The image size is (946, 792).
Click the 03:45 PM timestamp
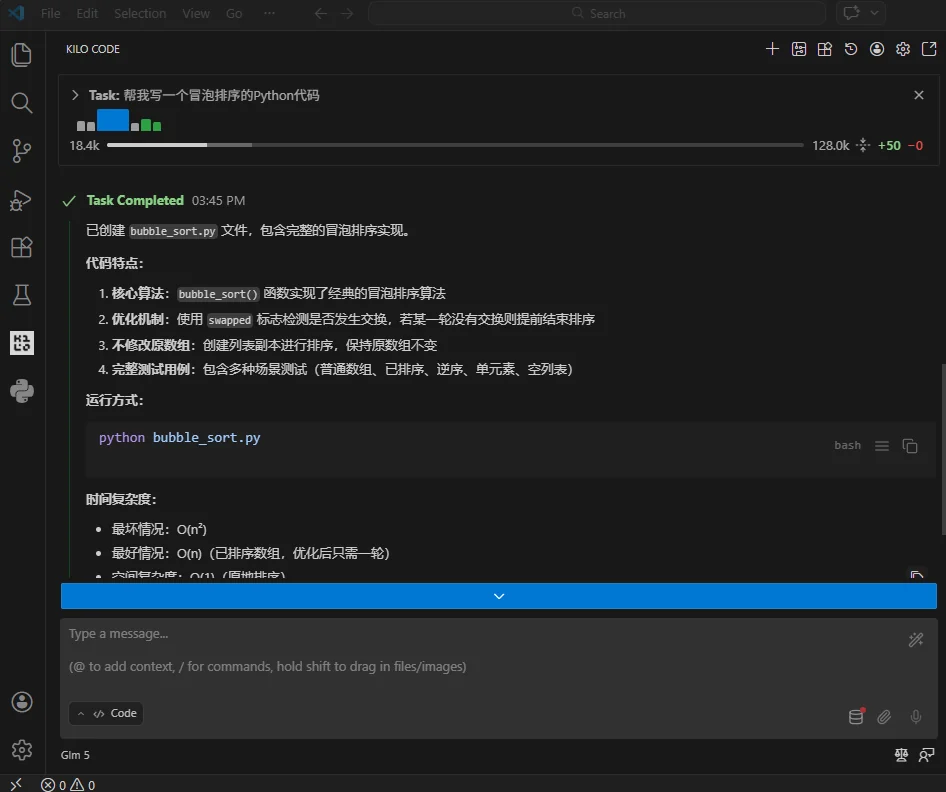[x=218, y=200]
